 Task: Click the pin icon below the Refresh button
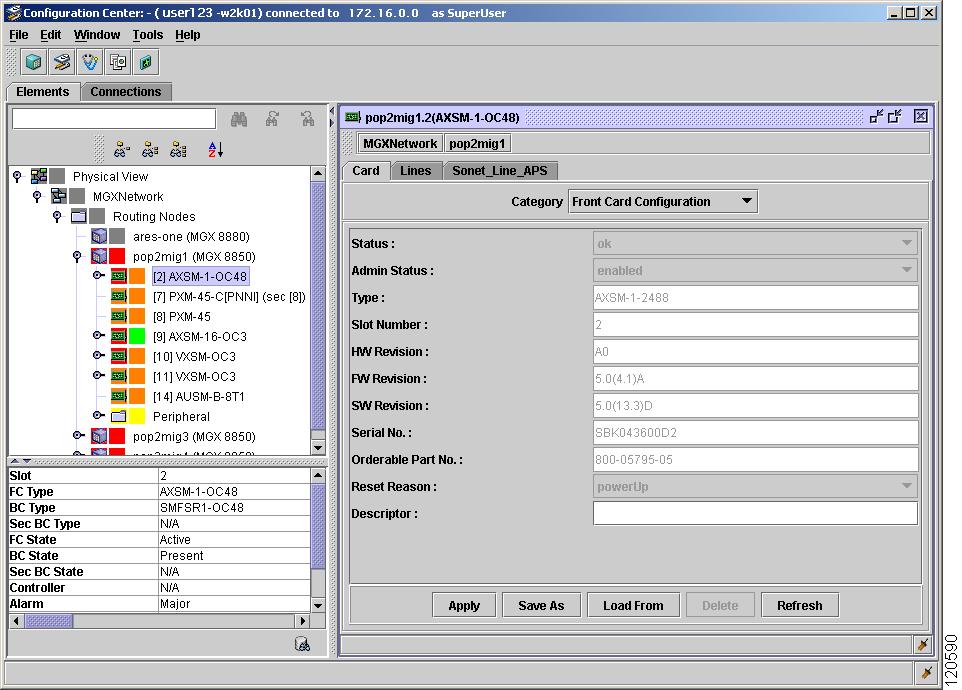click(x=922, y=644)
